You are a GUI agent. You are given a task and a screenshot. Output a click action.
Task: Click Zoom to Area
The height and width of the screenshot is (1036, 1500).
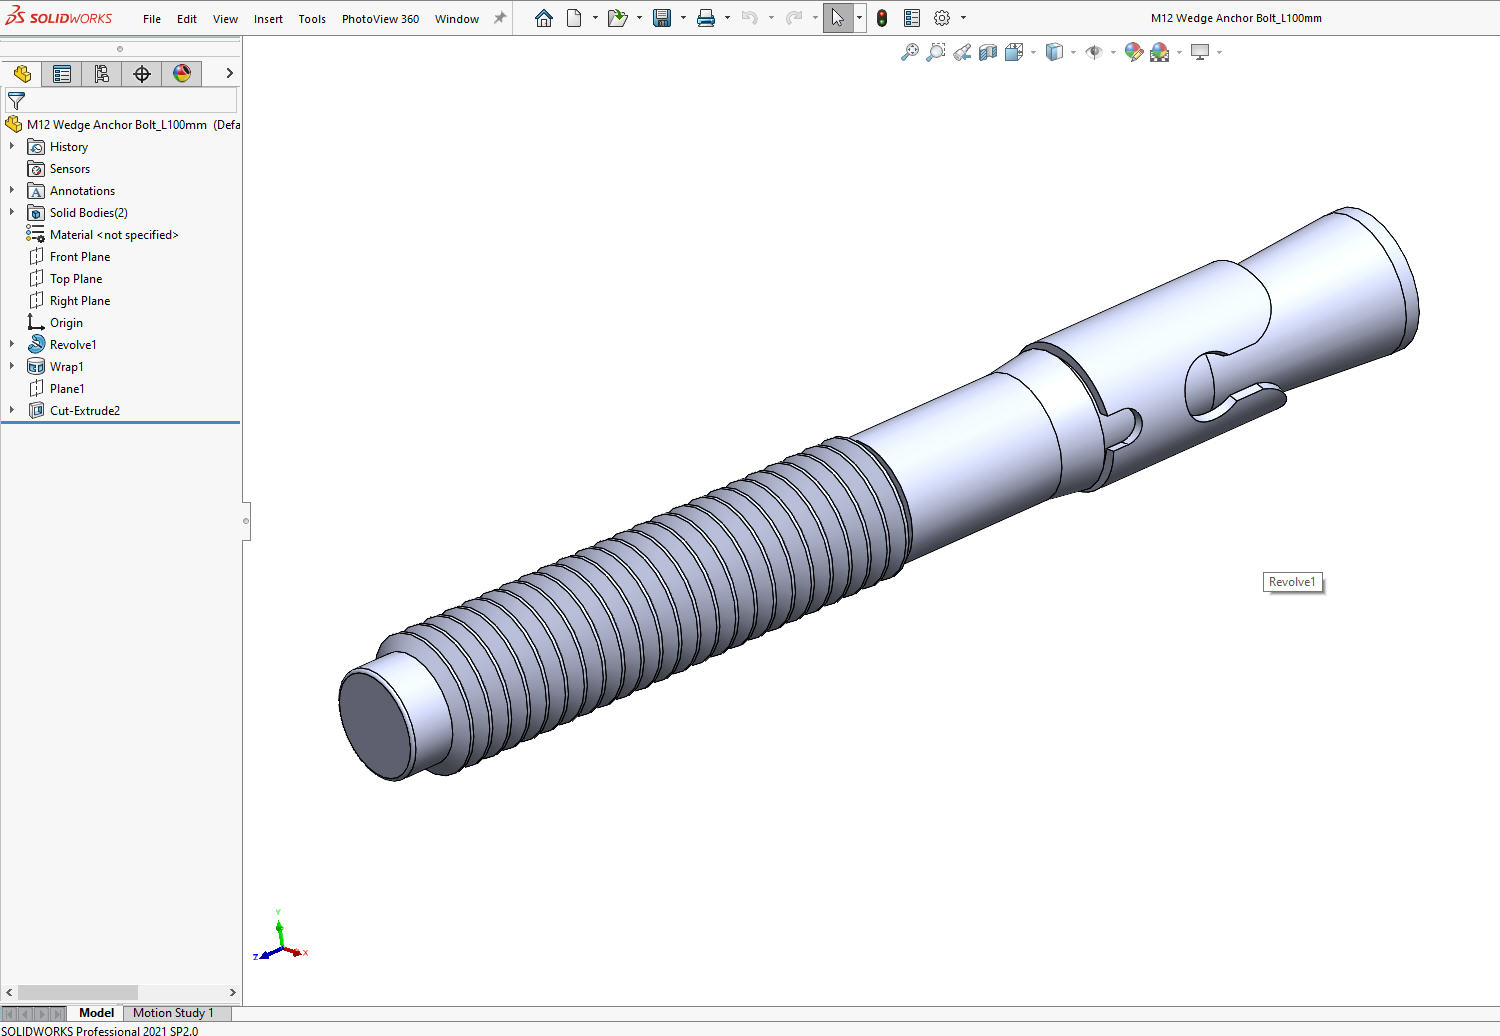click(936, 52)
